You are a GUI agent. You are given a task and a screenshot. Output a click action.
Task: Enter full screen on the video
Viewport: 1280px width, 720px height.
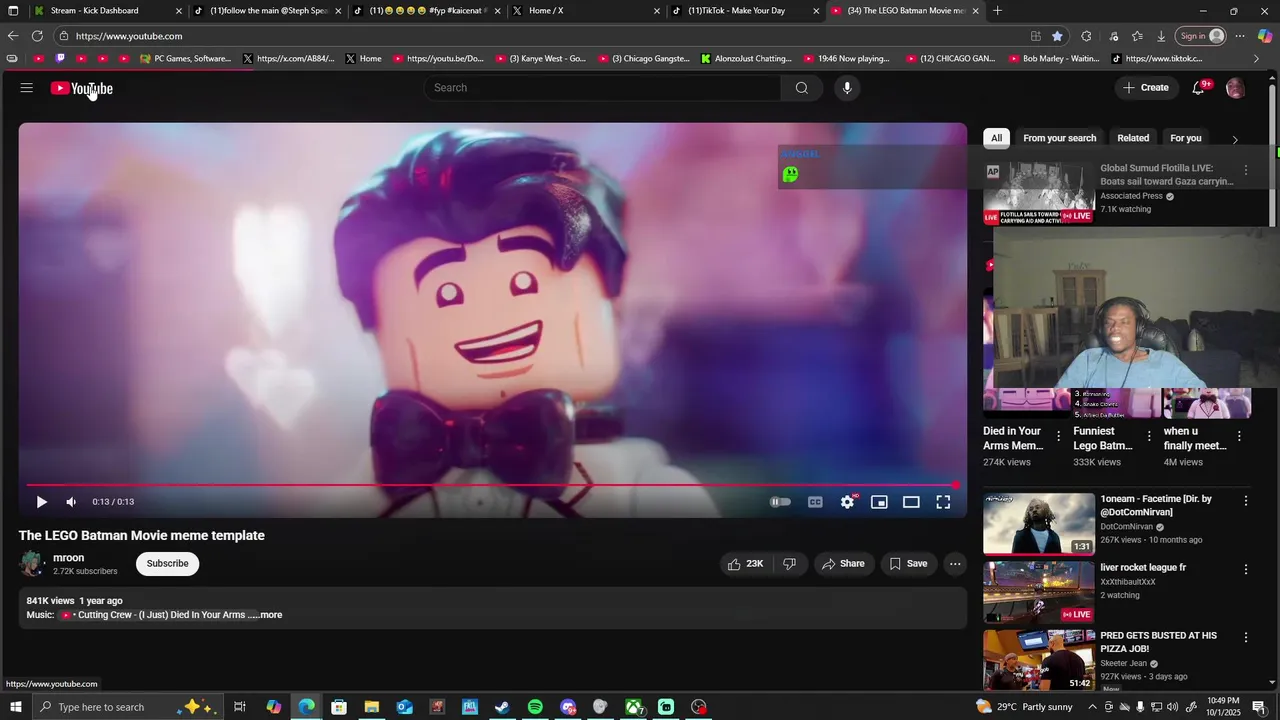943,502
